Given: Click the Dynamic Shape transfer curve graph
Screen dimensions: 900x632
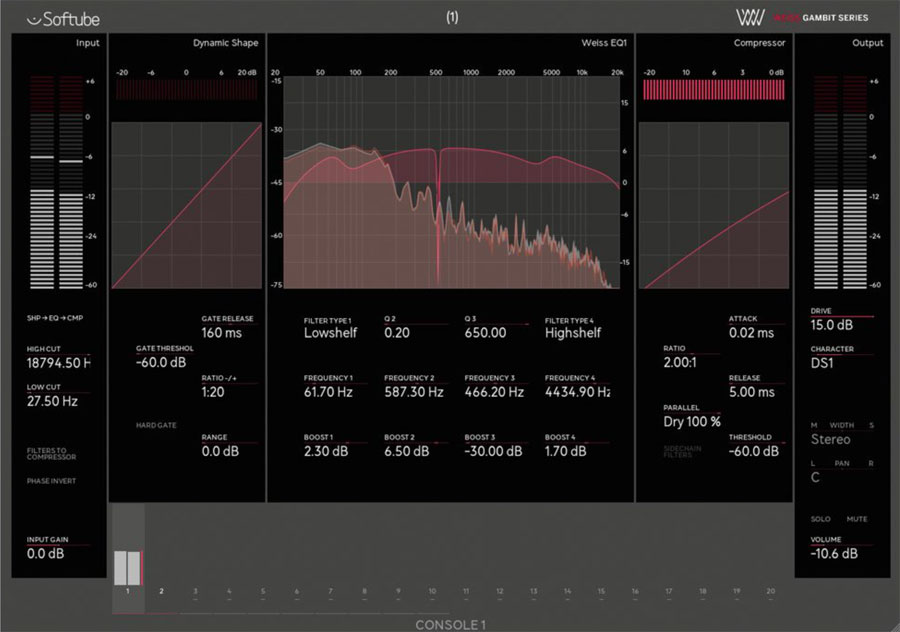Looking at the screenshot, I should pyautogui.click(x=187, y=205).
